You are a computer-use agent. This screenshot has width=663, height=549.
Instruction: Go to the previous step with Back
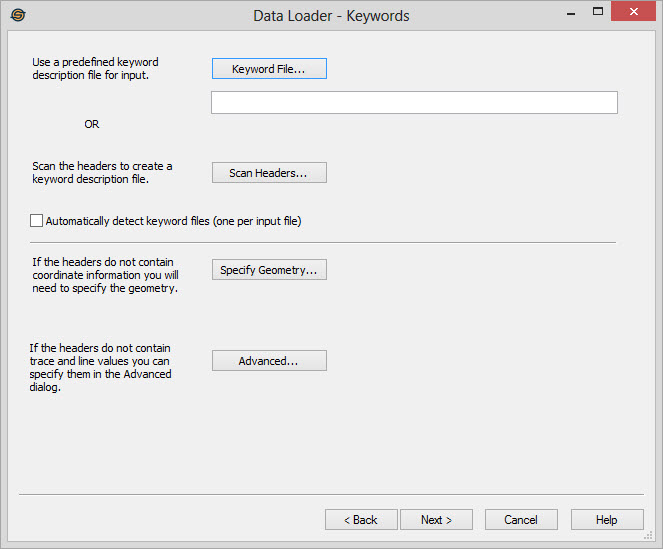click(x=361, y=520)
